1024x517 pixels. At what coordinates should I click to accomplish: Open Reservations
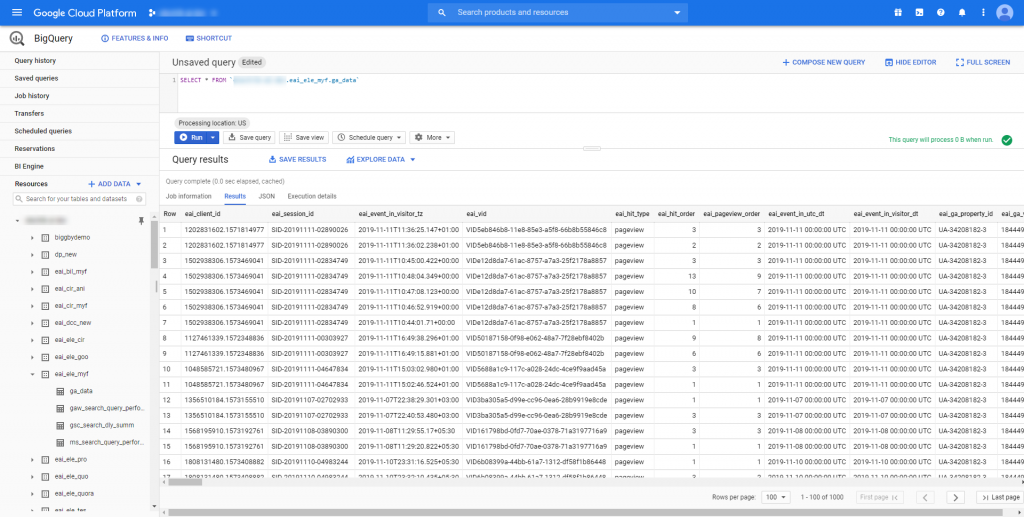click(x=35, y=149)
